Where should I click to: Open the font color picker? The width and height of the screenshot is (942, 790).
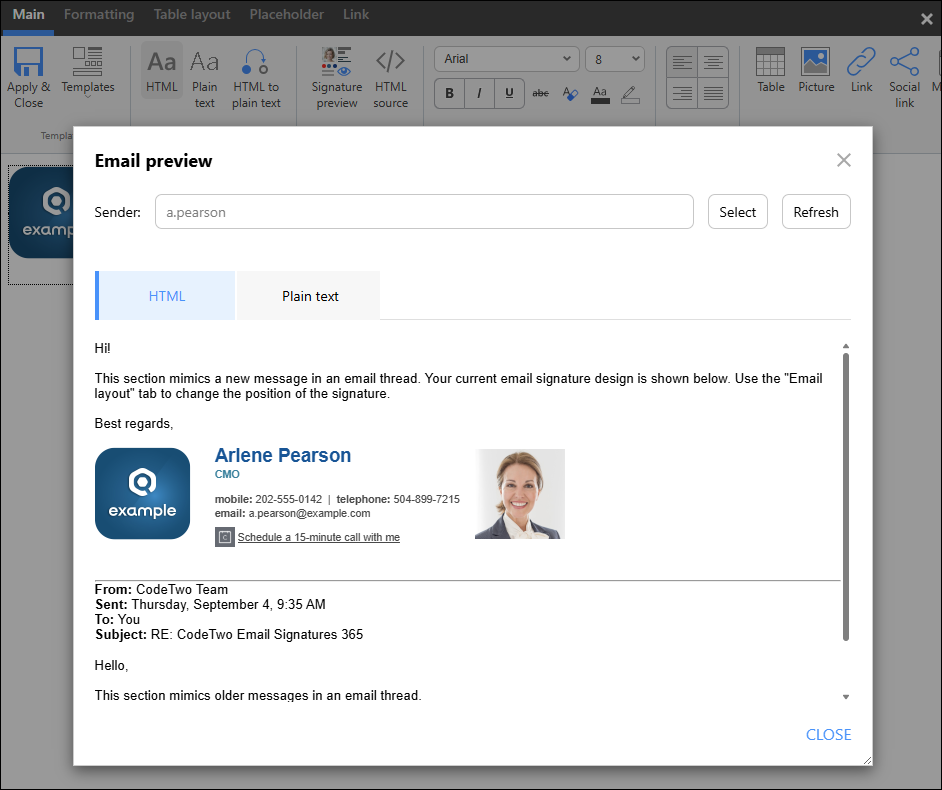[600, 94]
